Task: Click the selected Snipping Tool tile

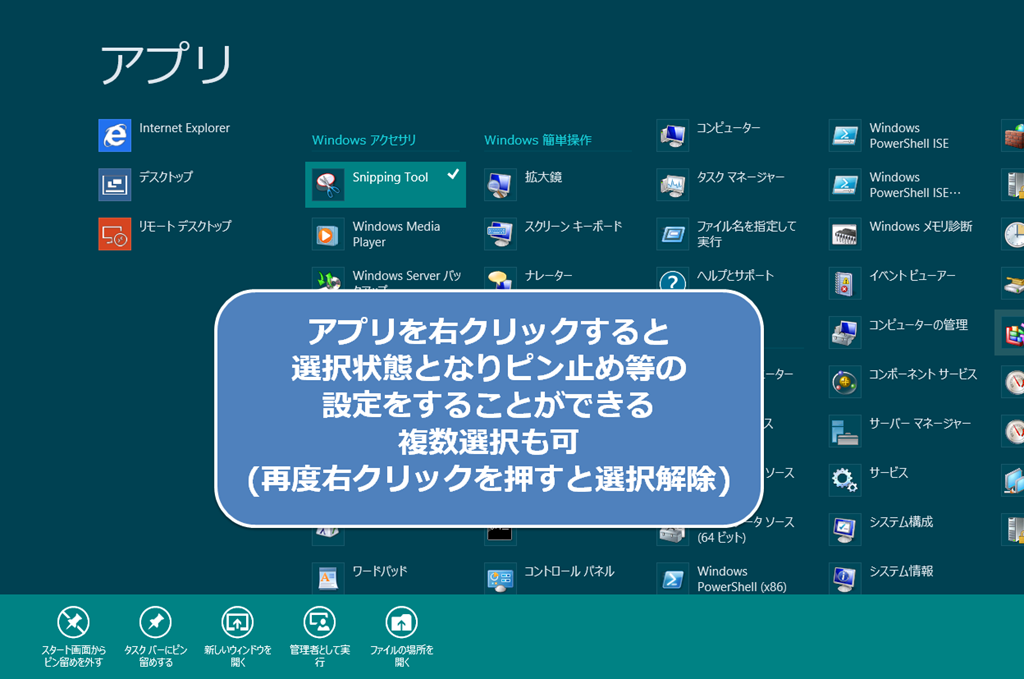Action: (385, 184)
